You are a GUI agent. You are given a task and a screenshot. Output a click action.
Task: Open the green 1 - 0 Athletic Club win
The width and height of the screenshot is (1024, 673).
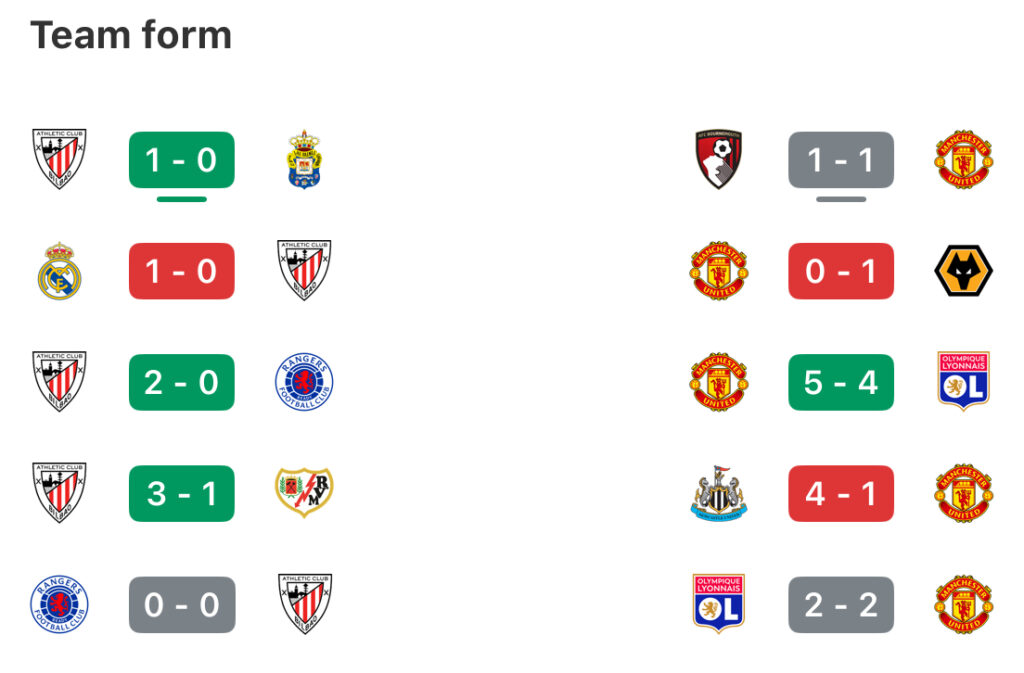tap(182, 160)
